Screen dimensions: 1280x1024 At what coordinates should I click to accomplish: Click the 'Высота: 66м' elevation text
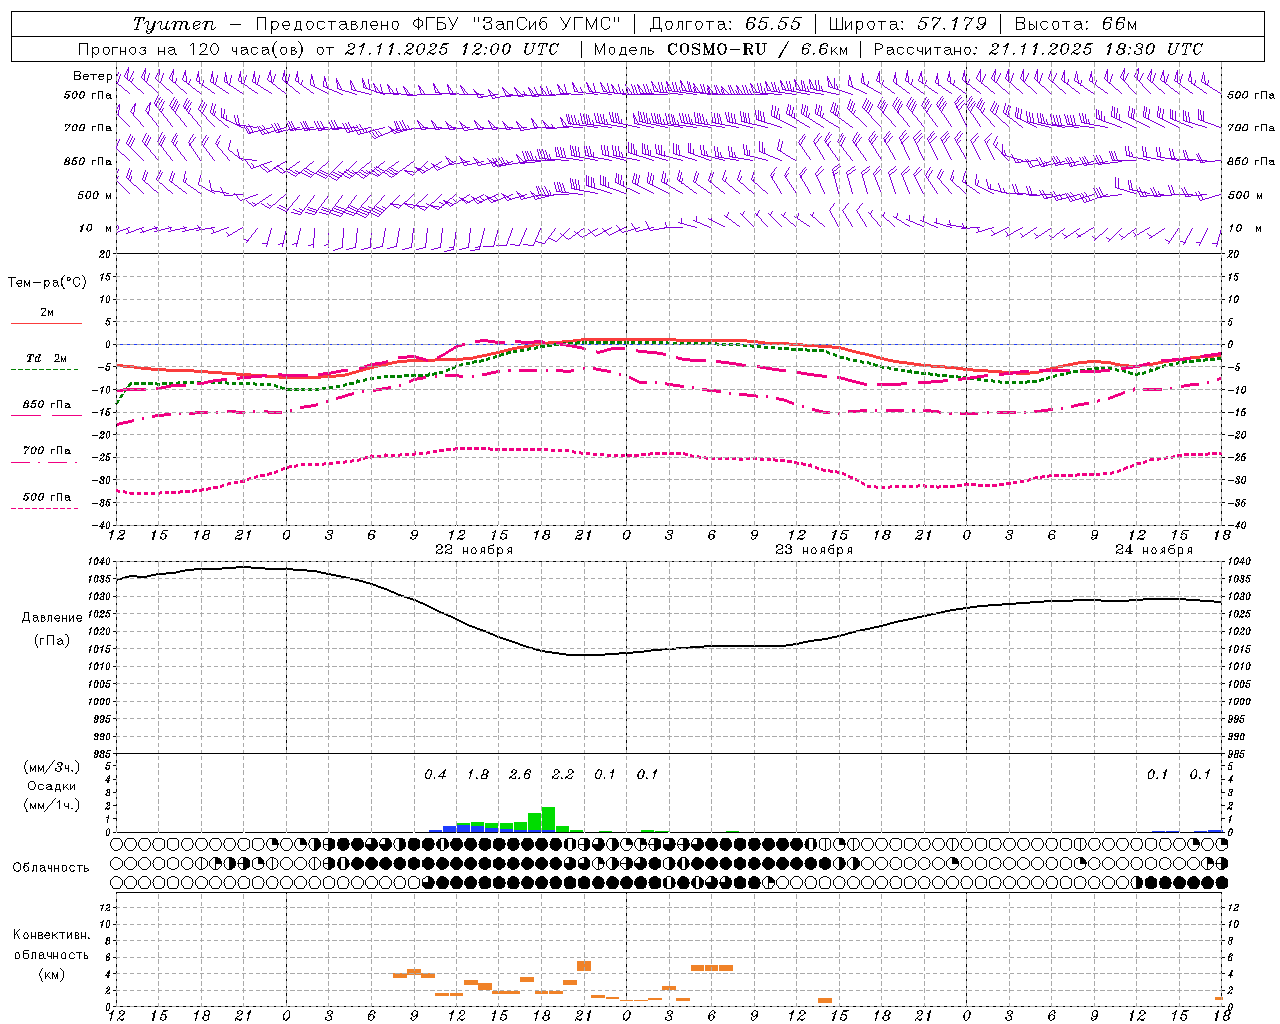pos(1076,24)
